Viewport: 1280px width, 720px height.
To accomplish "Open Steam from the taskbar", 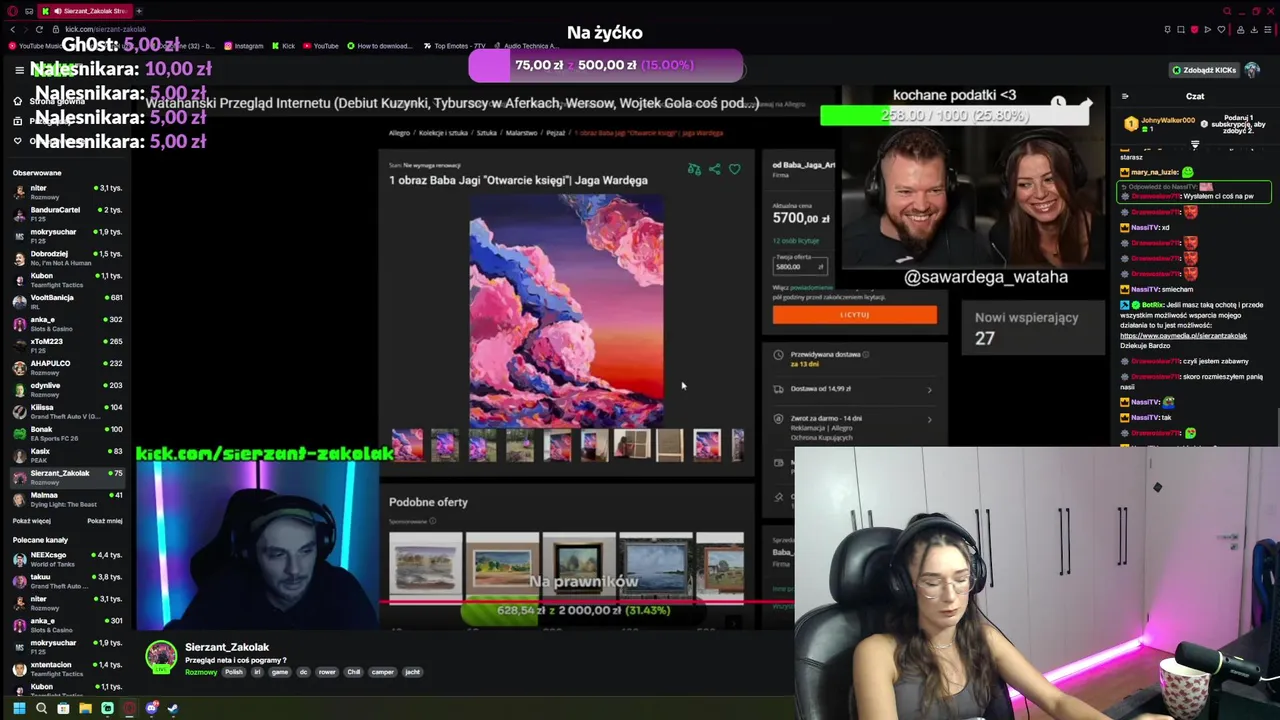I will 172,708.
